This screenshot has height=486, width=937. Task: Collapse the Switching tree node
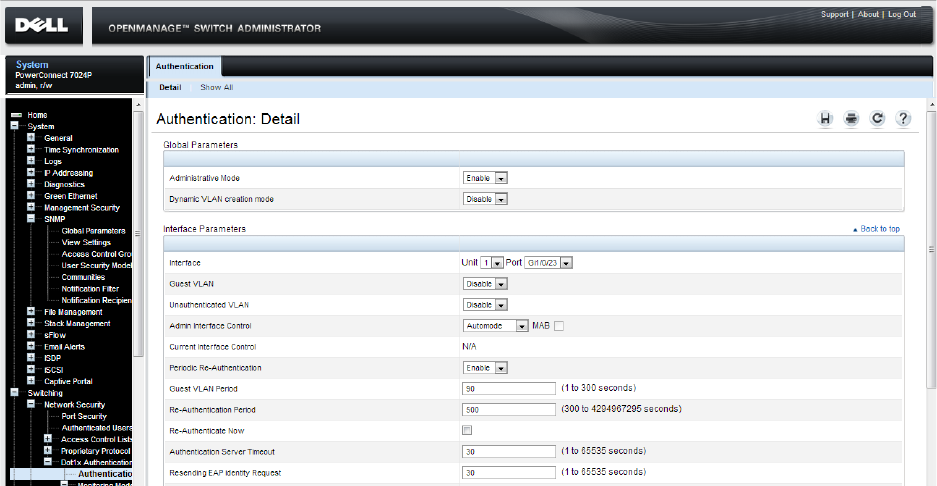[x=14, y=393]
